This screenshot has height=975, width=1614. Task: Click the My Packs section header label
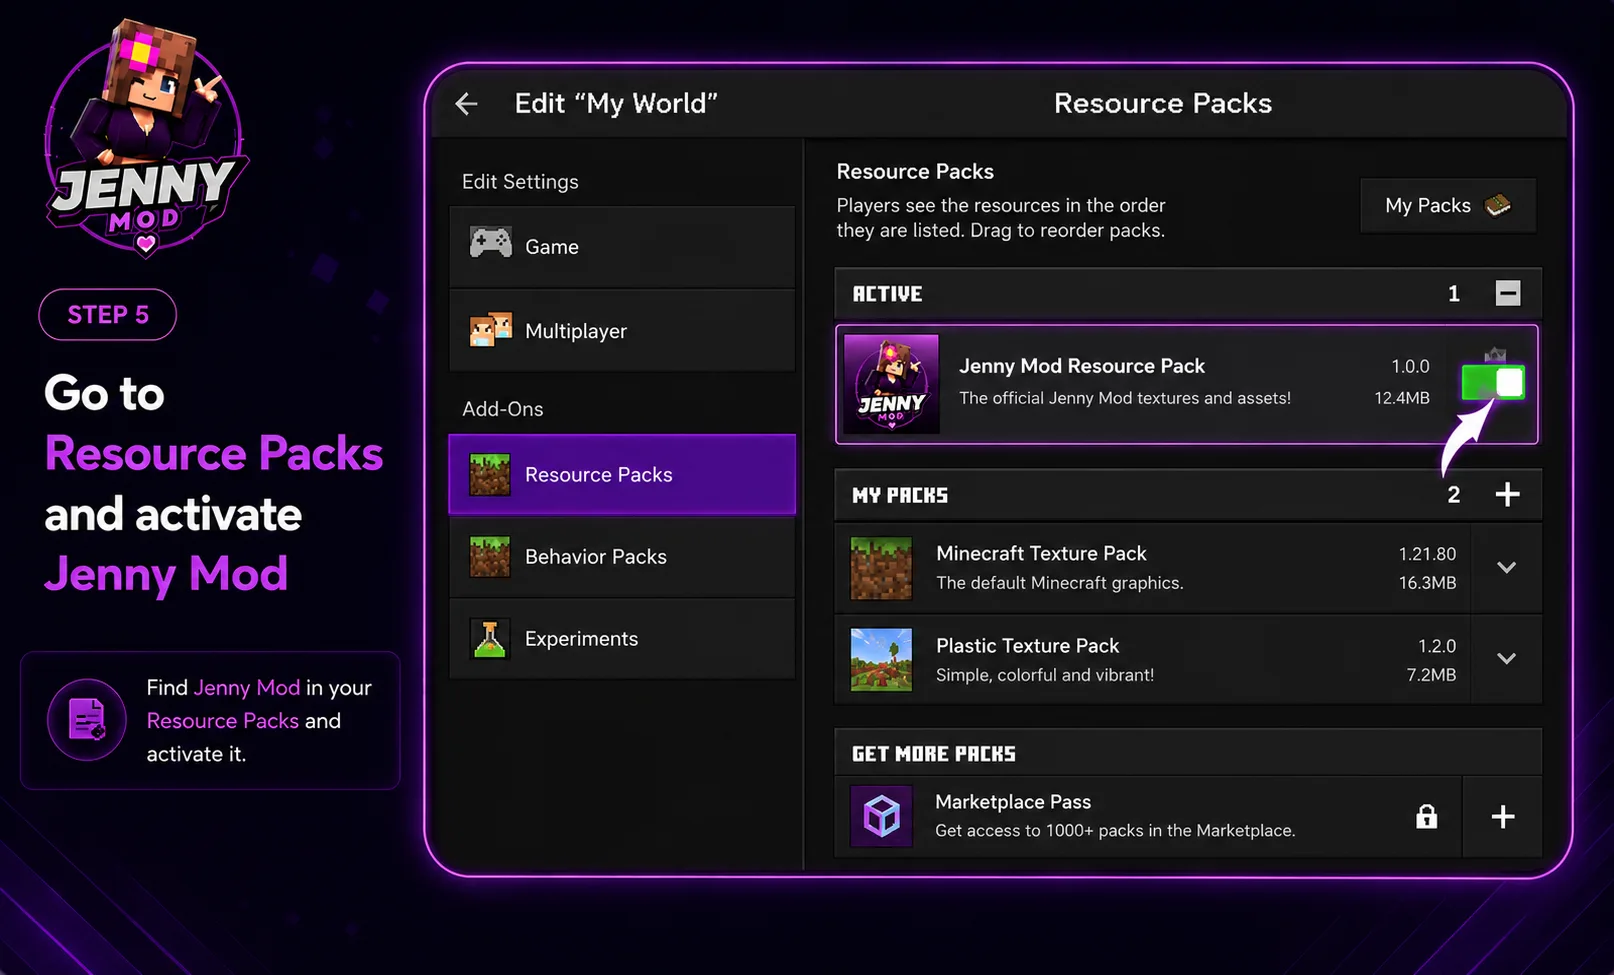tap(900, 495)
